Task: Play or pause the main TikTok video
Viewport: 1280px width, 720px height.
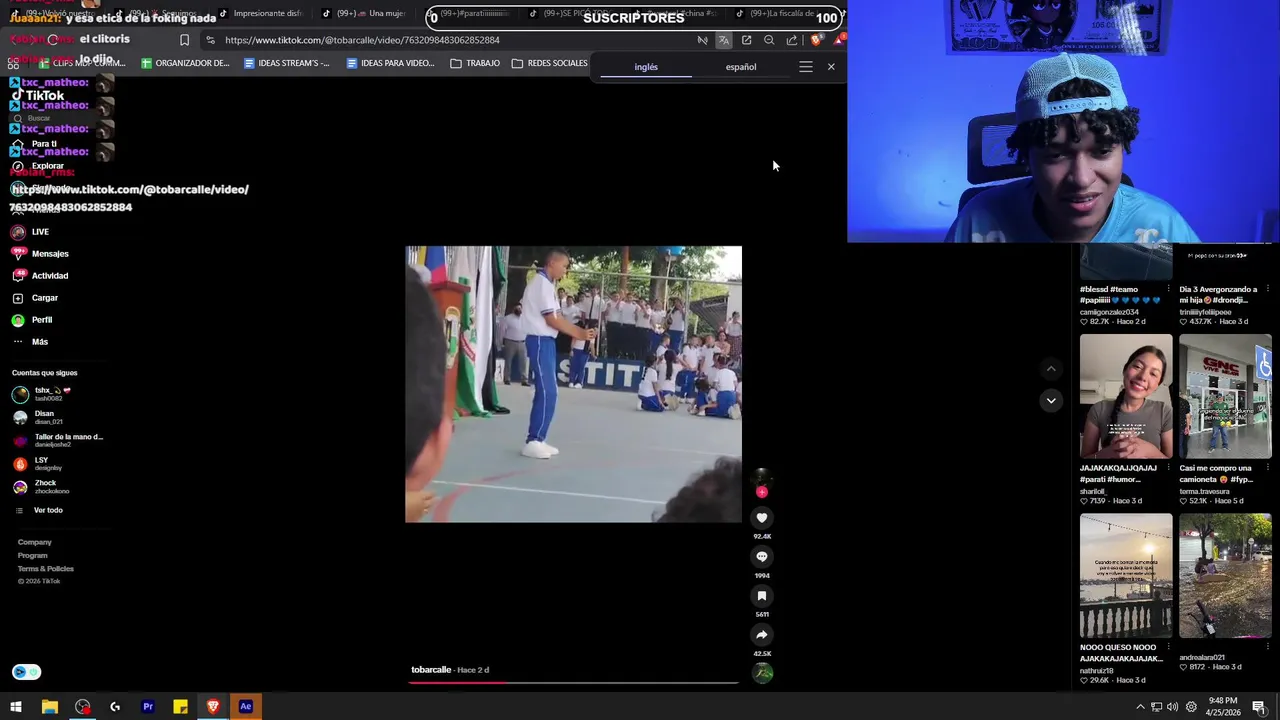Action: 573,384
